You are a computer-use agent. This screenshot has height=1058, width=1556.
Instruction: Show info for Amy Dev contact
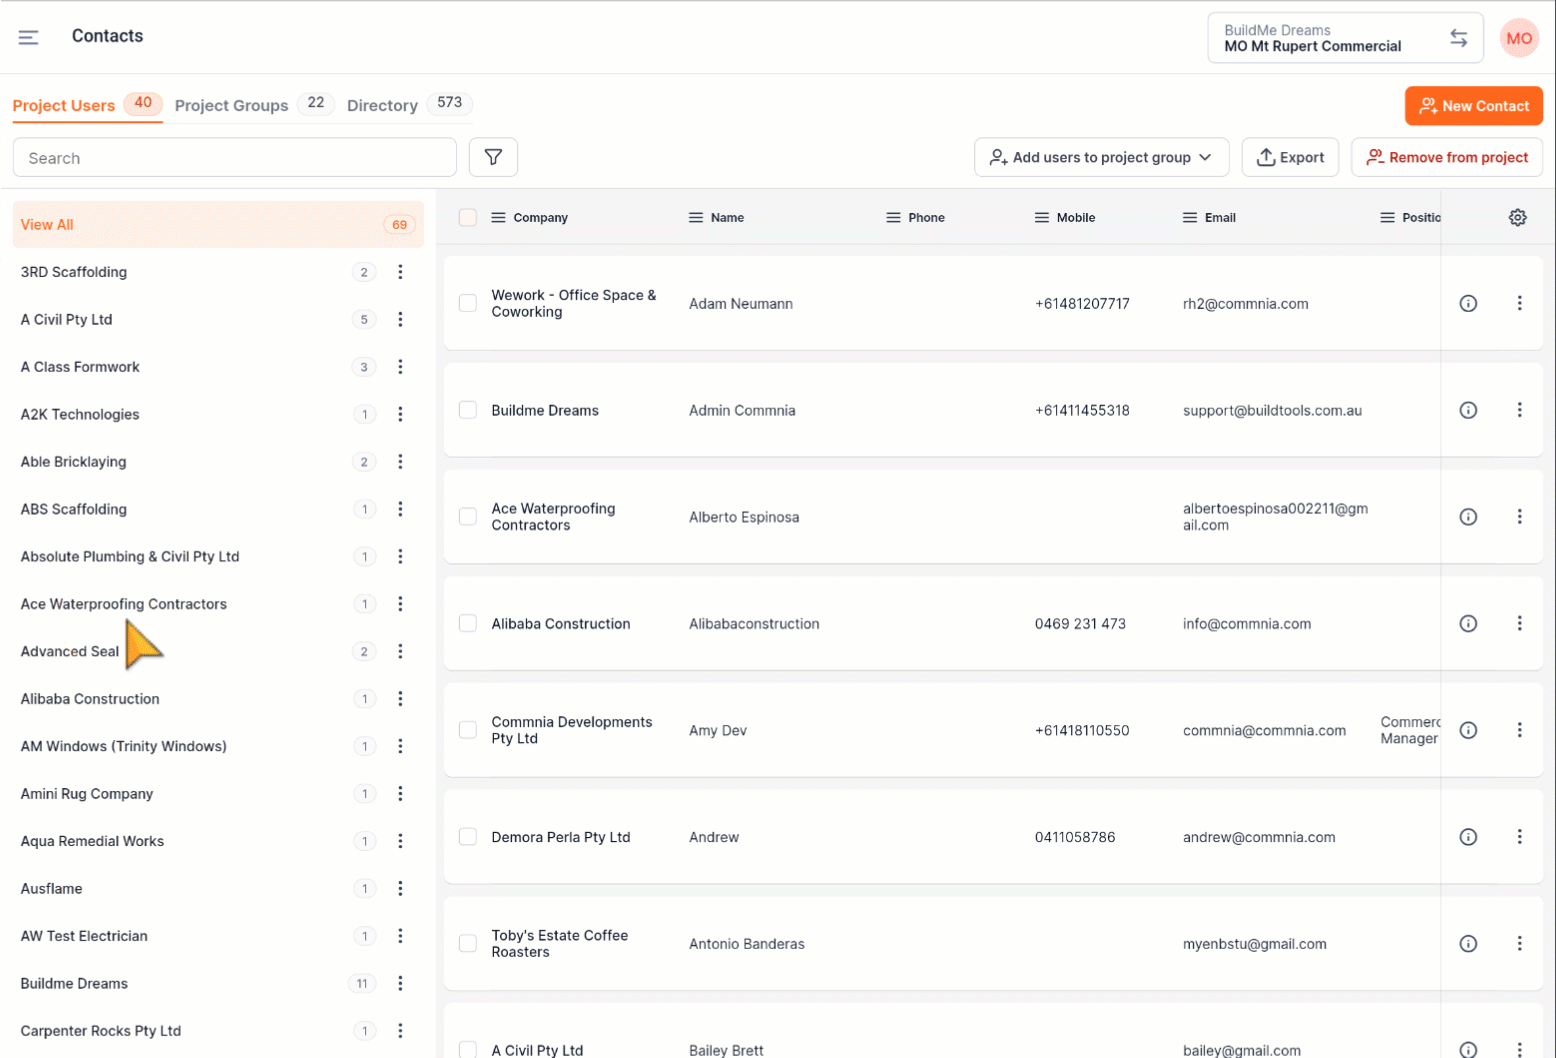point(1467,730)
